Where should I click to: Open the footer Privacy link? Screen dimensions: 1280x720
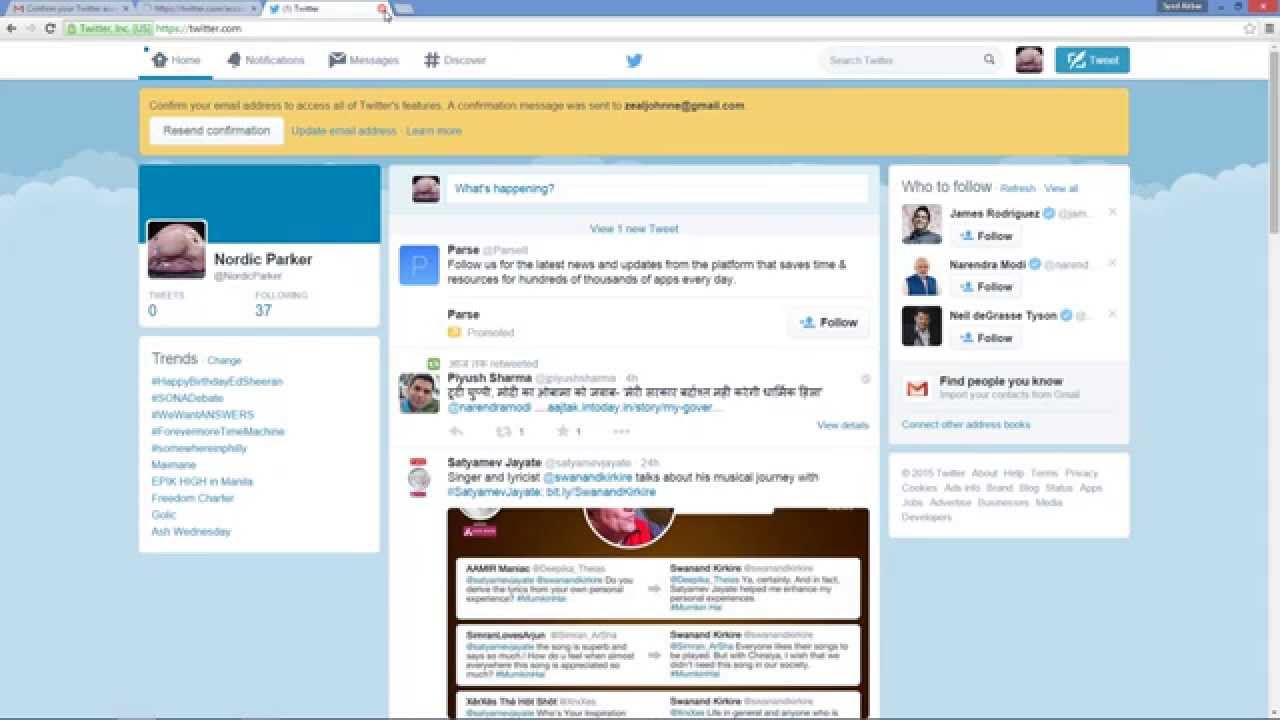(x=1082, y=473)
